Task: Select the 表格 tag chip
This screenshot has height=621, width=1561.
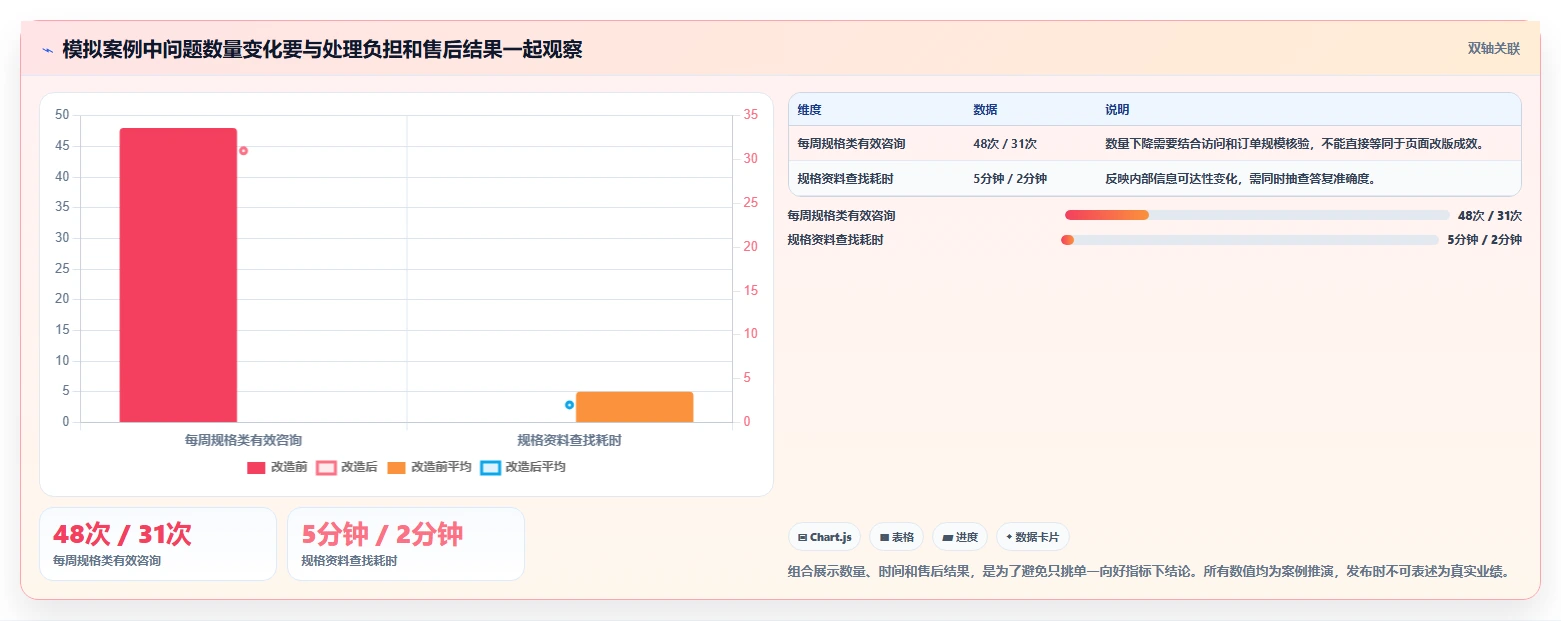Action: 896,537
